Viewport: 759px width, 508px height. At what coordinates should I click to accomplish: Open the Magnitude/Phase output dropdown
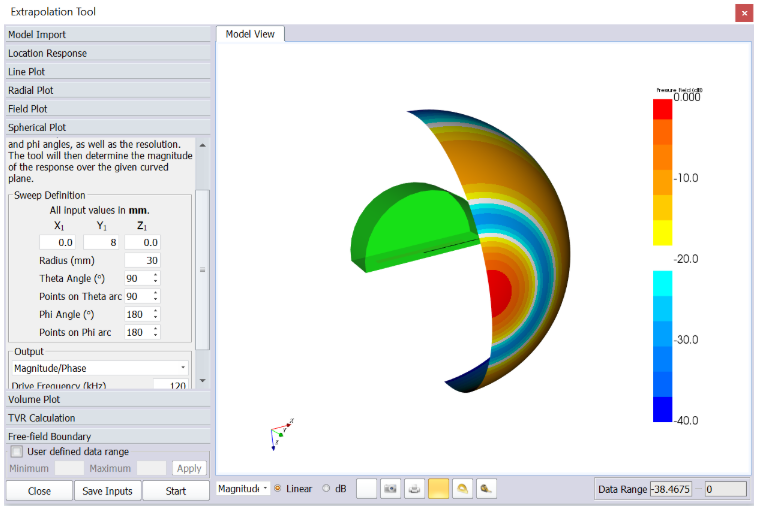(99, 368)
